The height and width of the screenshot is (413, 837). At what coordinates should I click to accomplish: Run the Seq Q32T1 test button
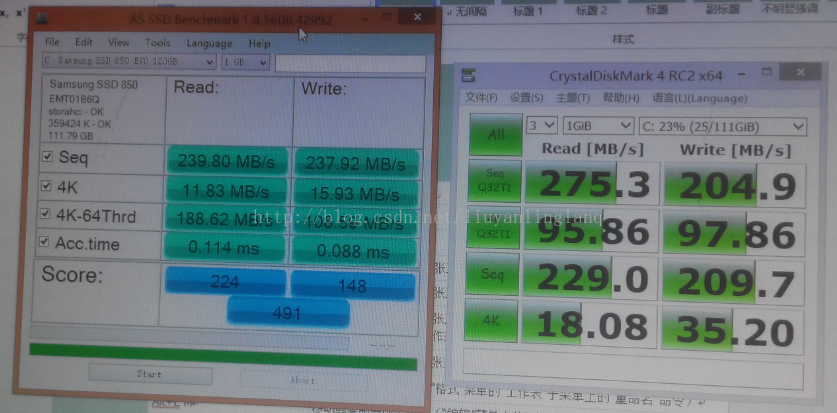tap(494, 180)
